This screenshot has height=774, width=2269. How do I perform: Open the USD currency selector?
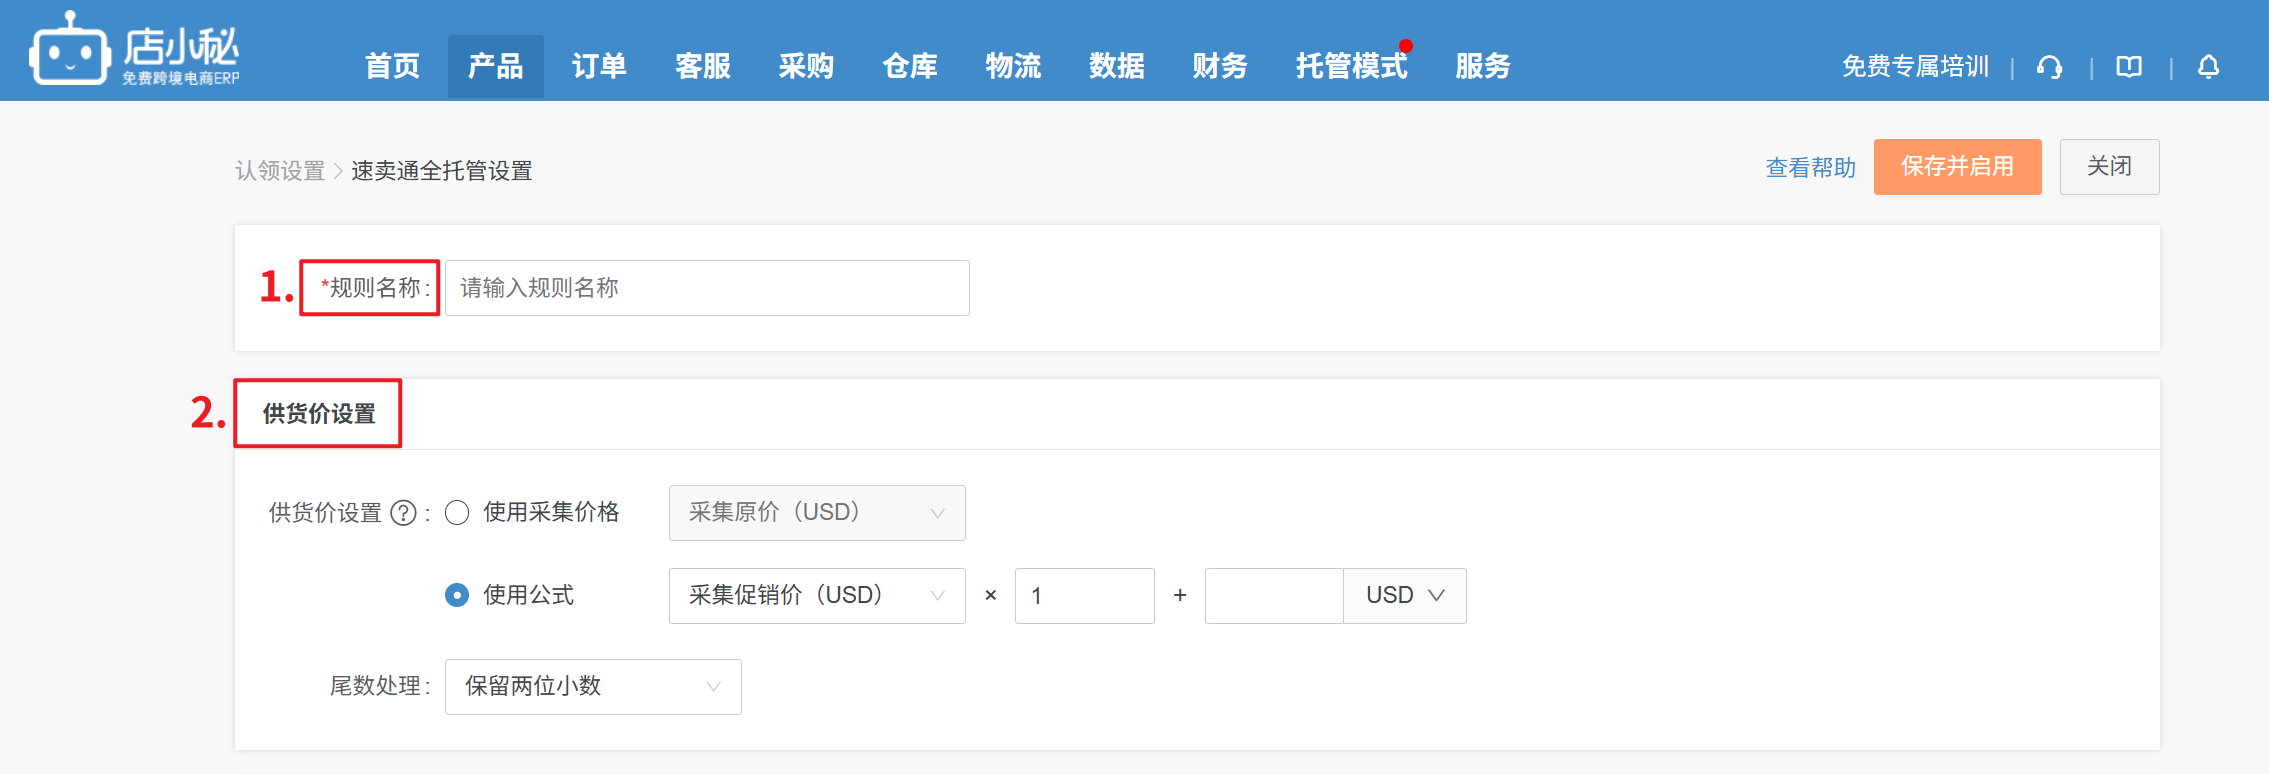coord(1404,596)
